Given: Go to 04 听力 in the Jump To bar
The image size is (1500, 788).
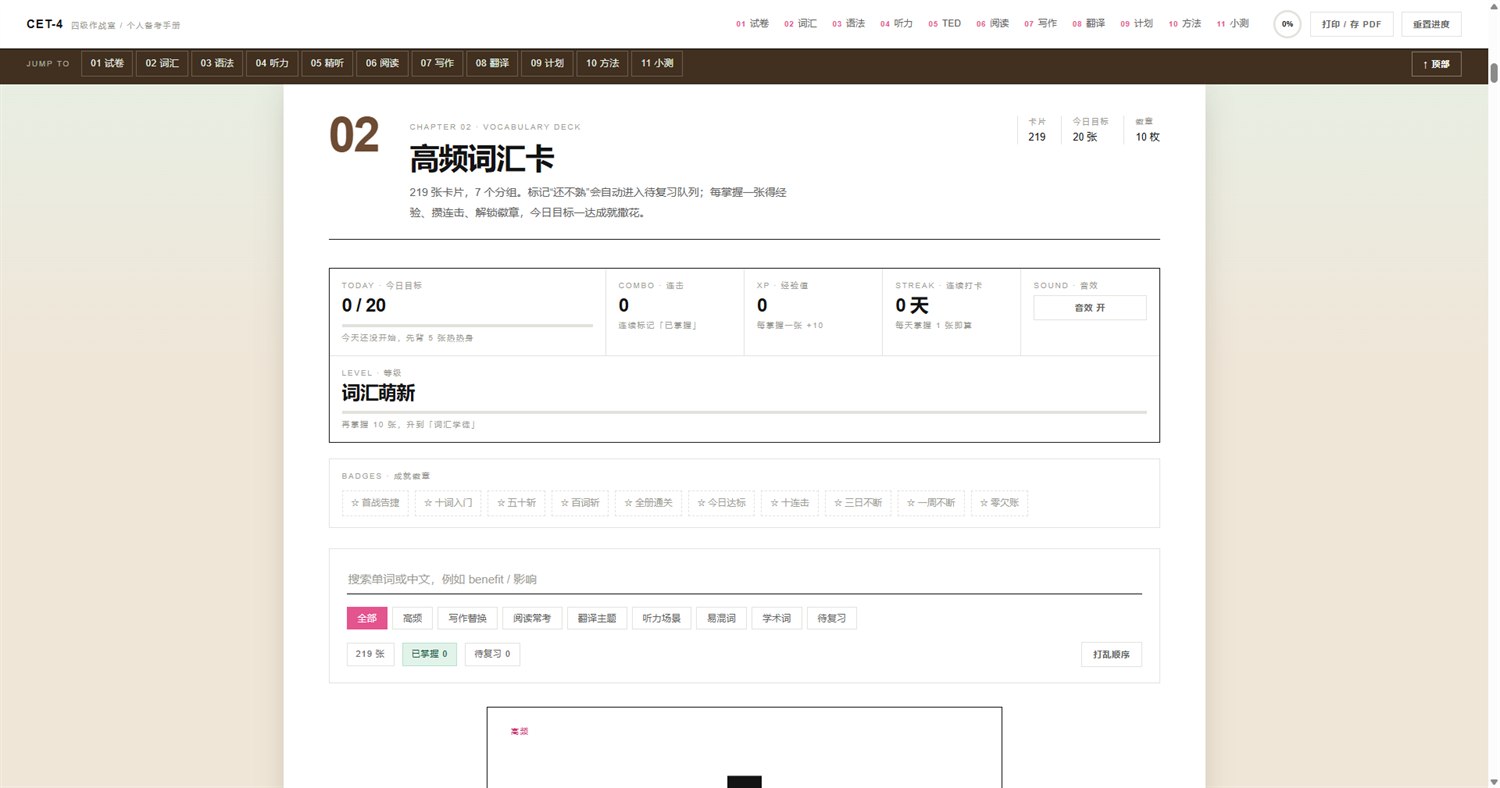Looking at the screenshot, I should [272, 64].
